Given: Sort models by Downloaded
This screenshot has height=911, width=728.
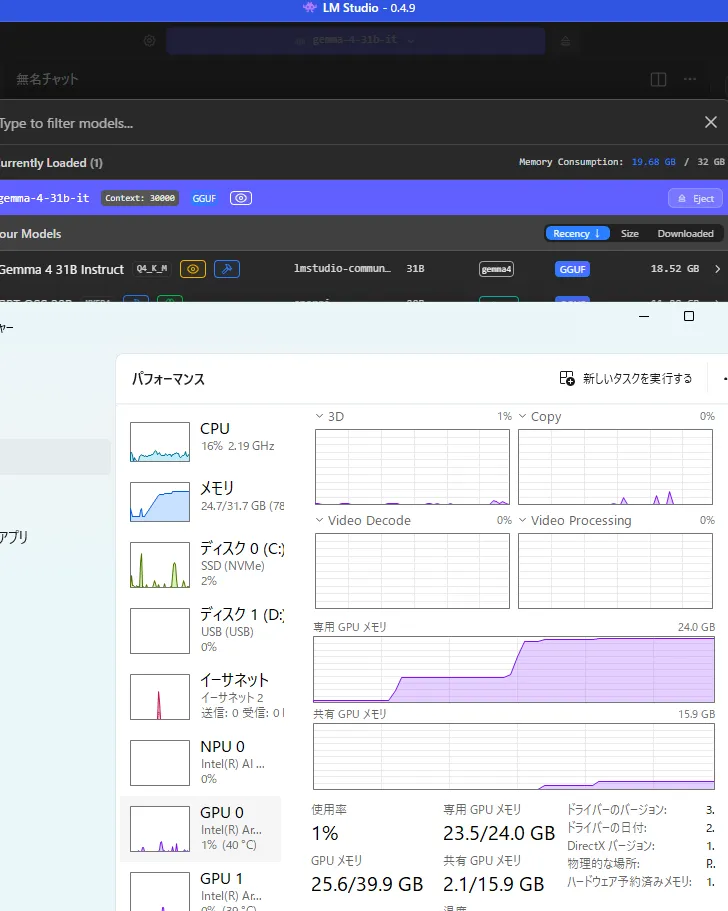Looking at the screenshot, I should (x=685, y=233).
